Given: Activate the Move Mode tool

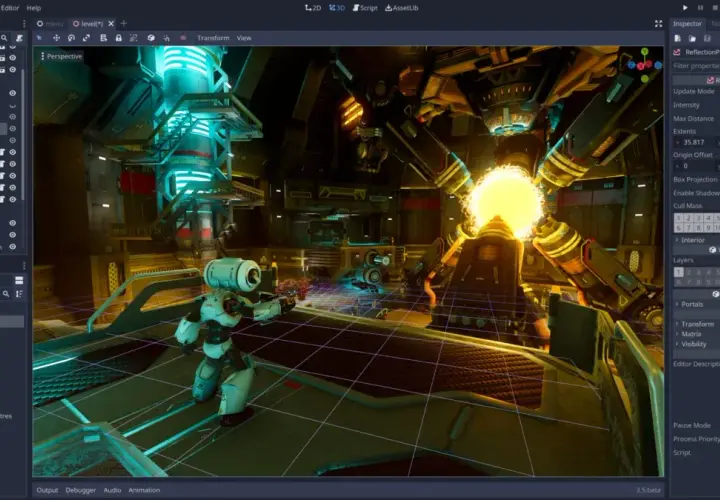Looking at the screenshot, I should tap(56, 38).
